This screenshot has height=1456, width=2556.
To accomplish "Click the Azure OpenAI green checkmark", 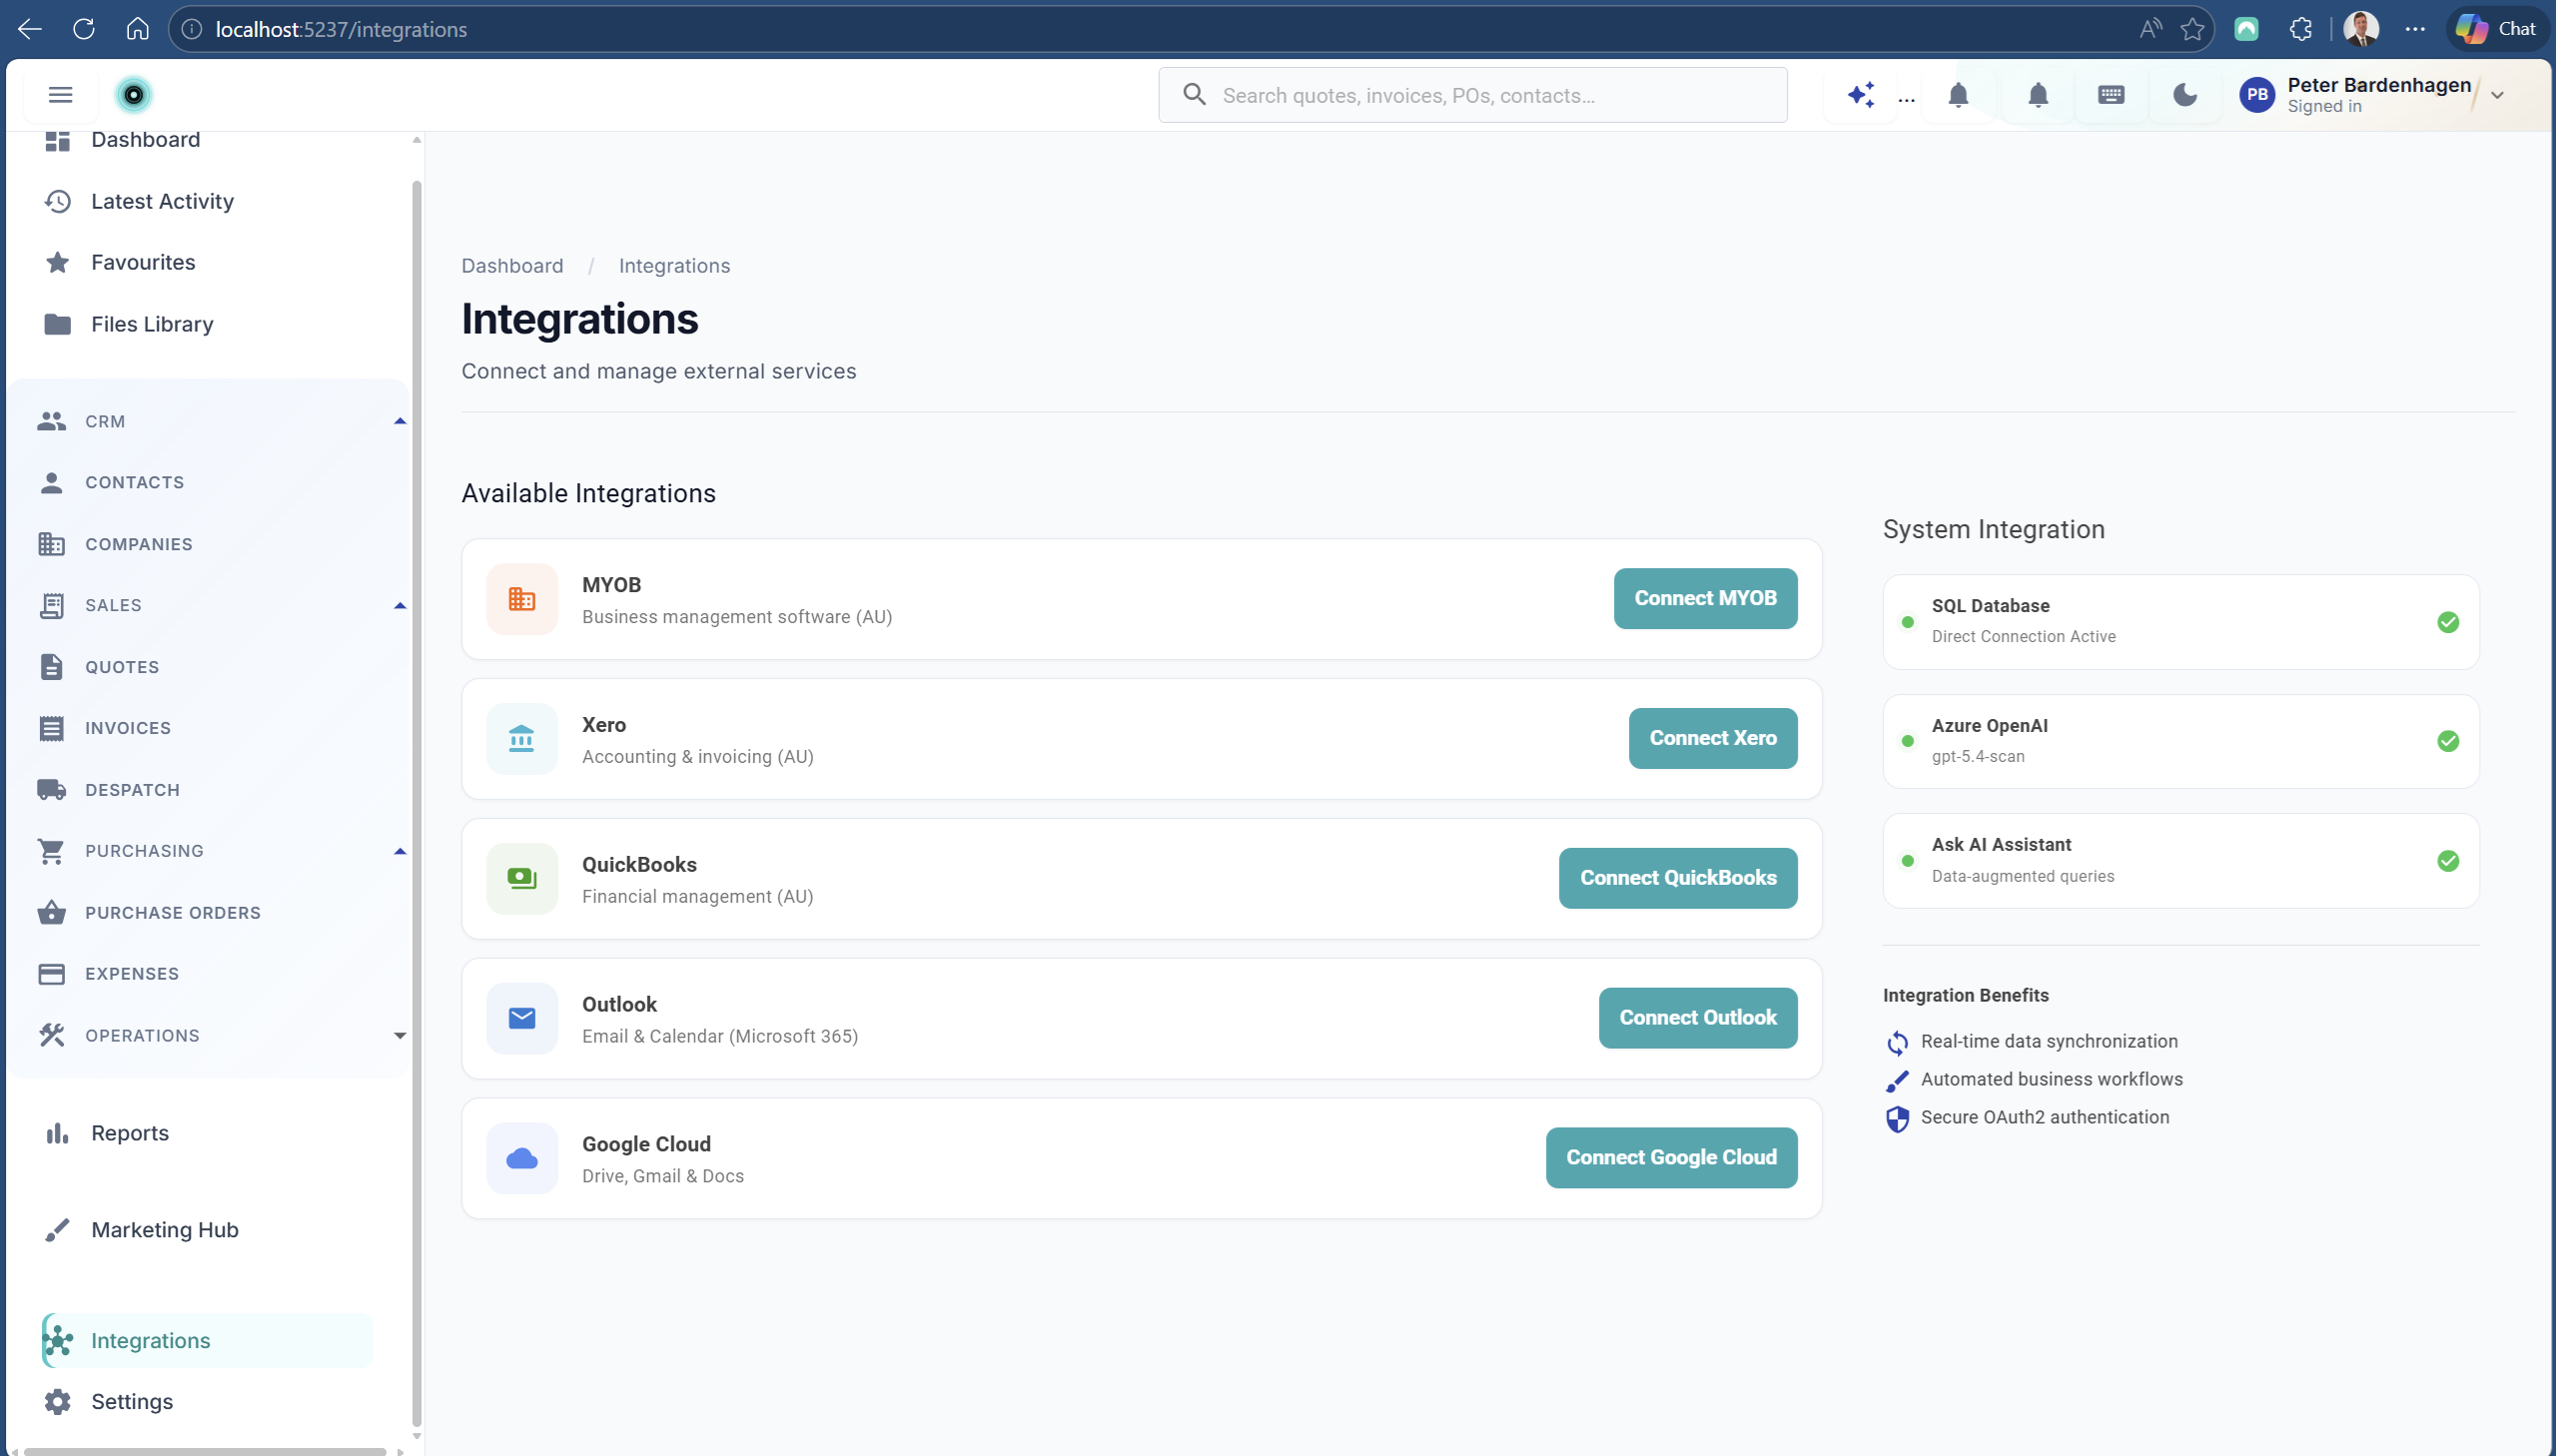I will (2447, 741).
